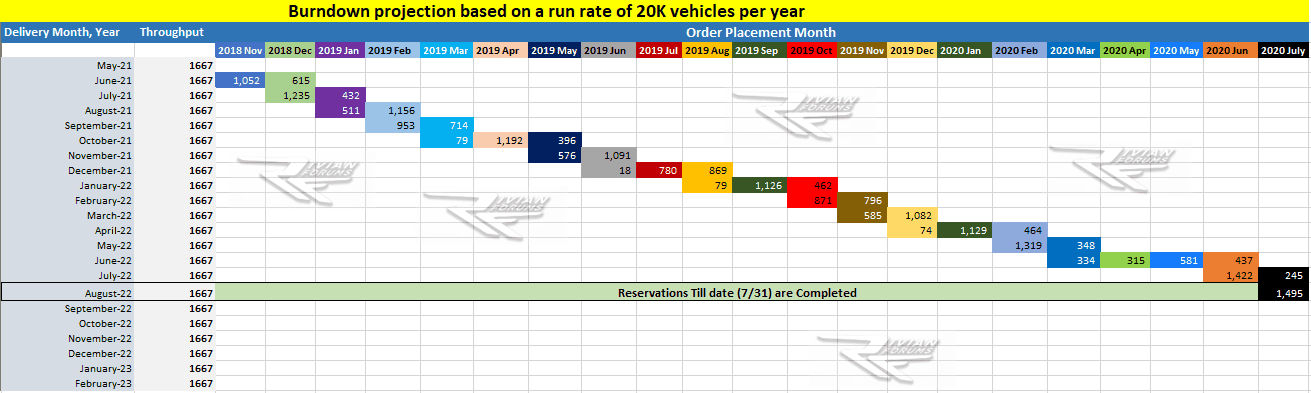This screenshot has height=393, width=1311.
Task: Select the purple cell showing 511
Action: [340, 110]
